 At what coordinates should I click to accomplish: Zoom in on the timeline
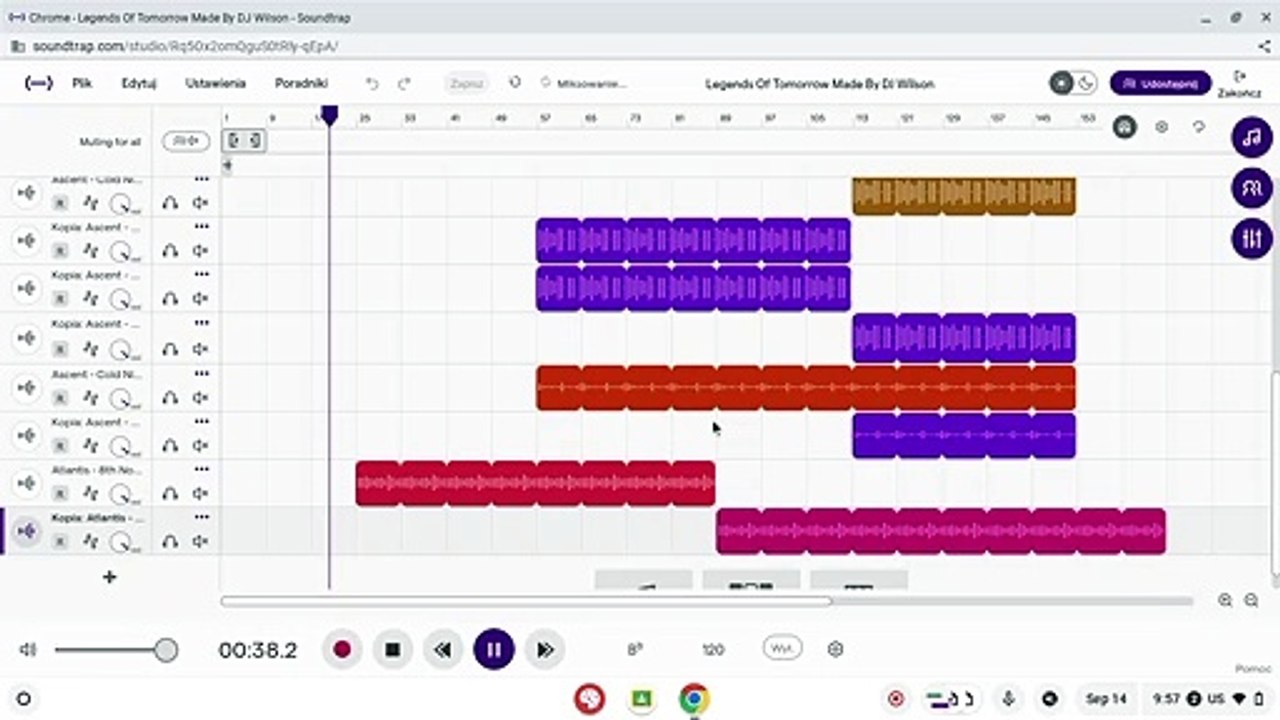tap(1225, 600)
